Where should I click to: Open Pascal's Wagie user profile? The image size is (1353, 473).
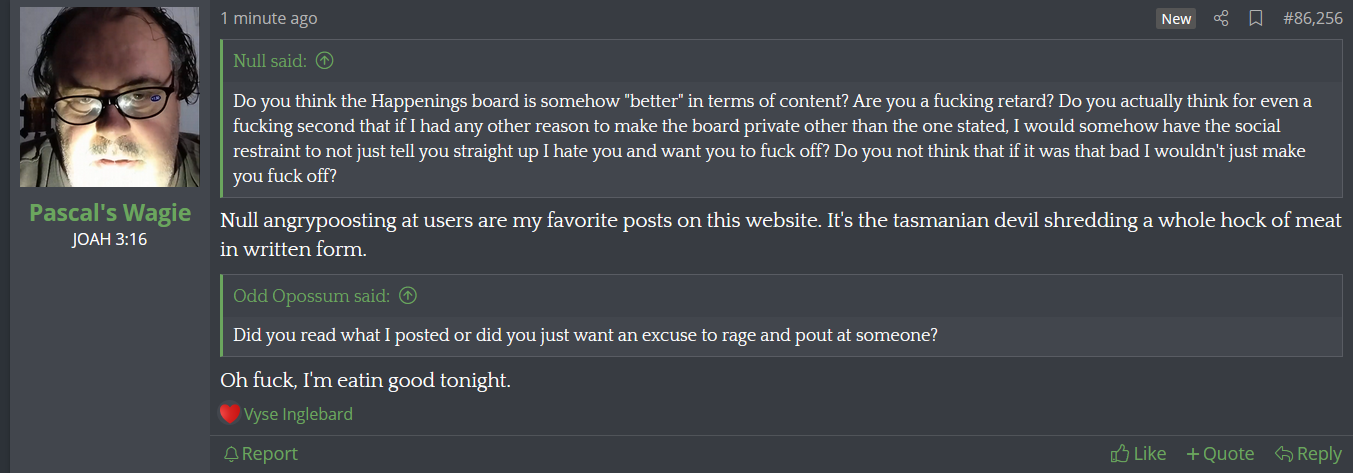pos(110,212)
